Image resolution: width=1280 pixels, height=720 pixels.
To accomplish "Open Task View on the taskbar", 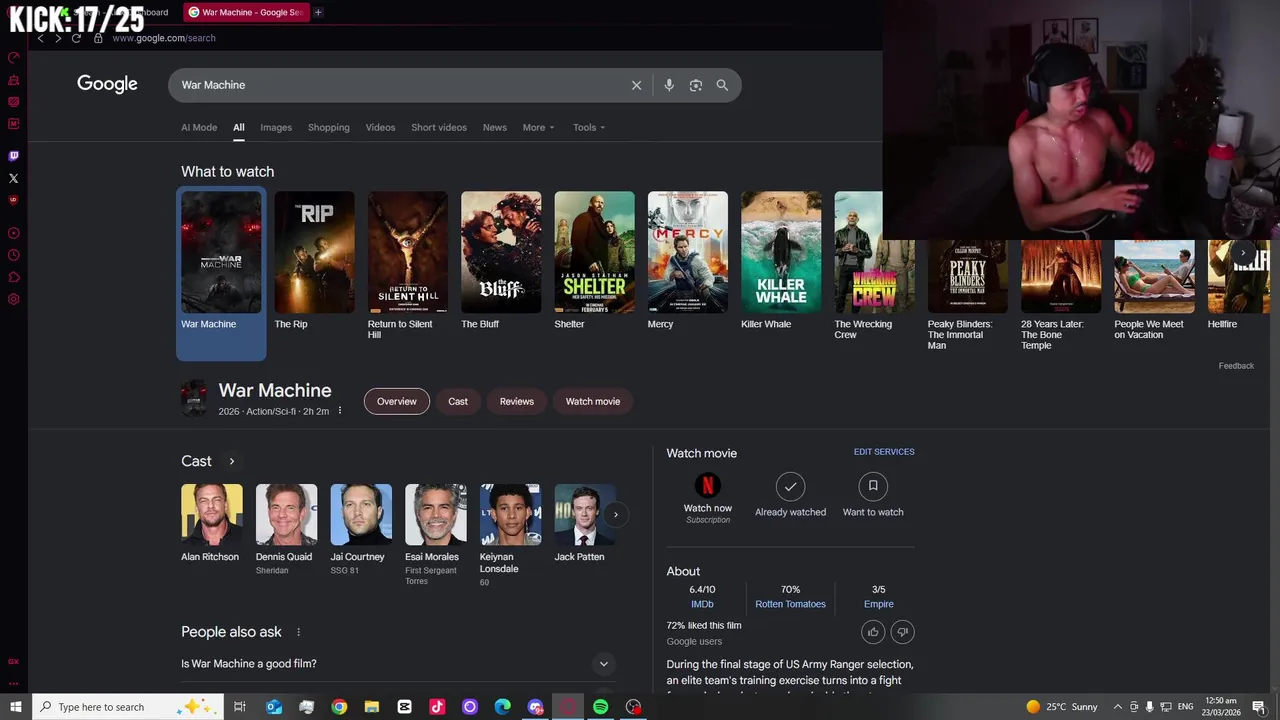I will click(x=240, y=707).
